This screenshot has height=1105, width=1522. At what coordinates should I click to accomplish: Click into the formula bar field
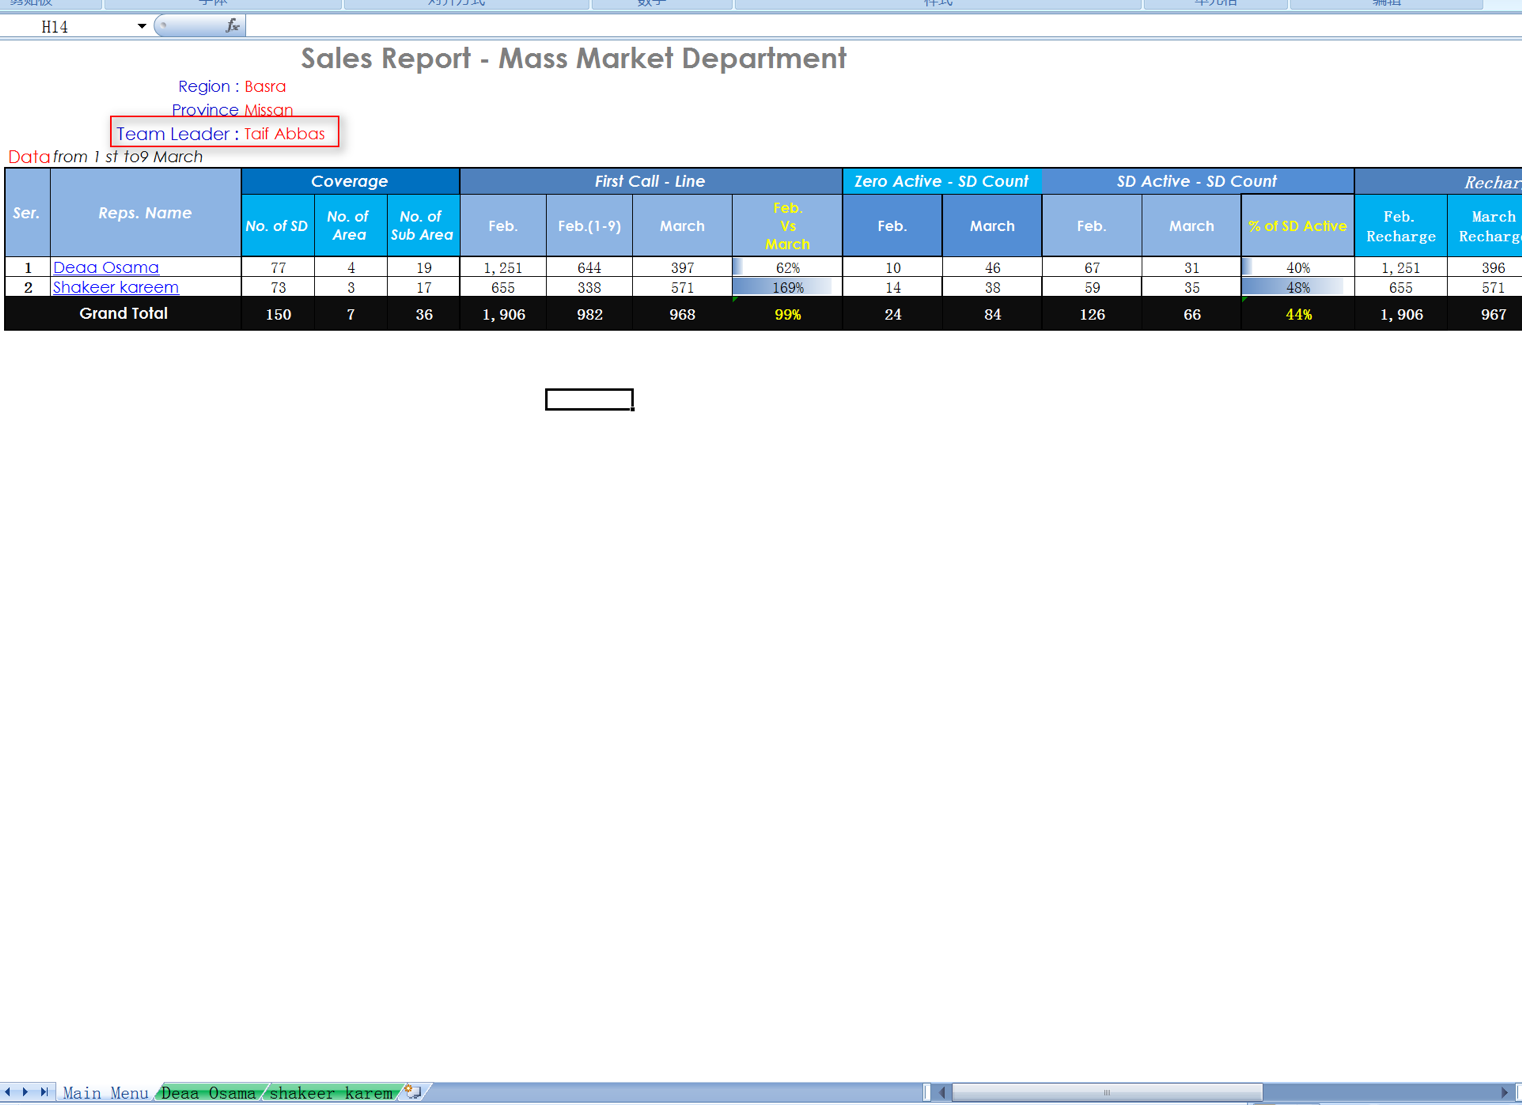[880, 26]
